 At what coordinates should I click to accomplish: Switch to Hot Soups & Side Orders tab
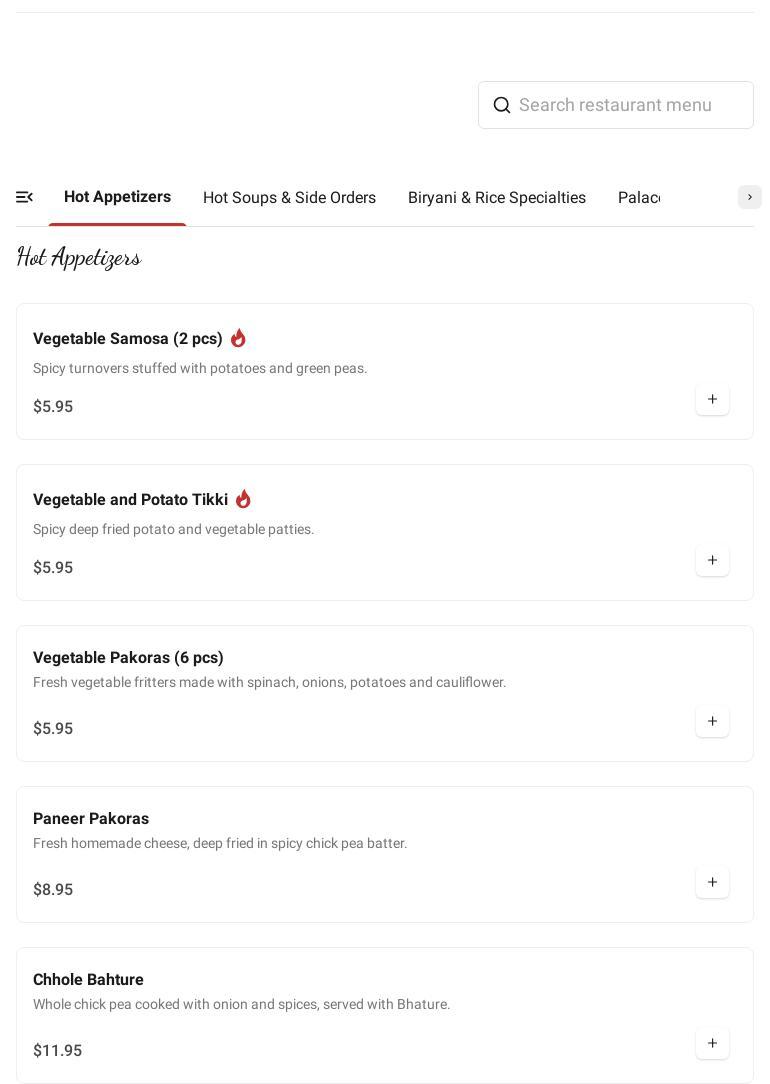pyautogui.click(x=289, y=198)
